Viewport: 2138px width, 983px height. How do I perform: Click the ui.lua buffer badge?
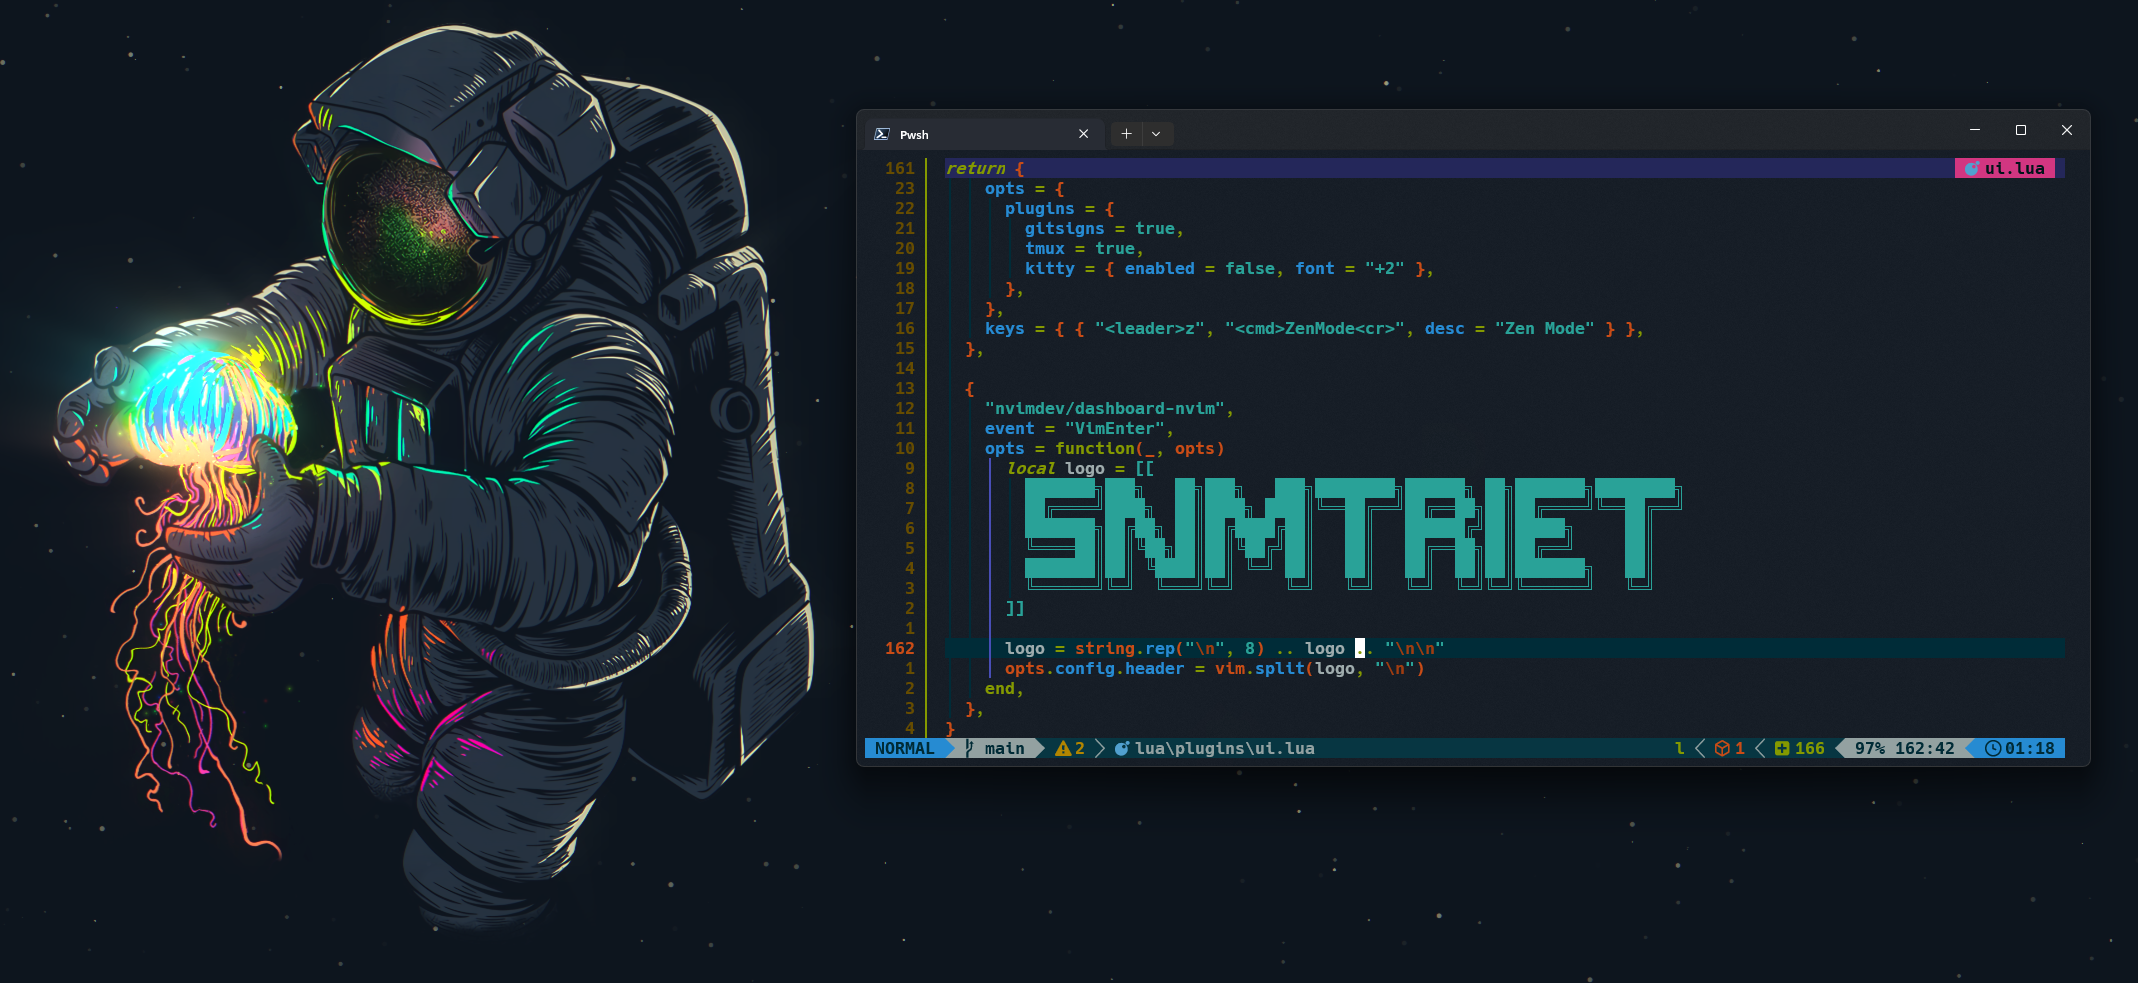pyautogui.click(x=2005, y=168)
